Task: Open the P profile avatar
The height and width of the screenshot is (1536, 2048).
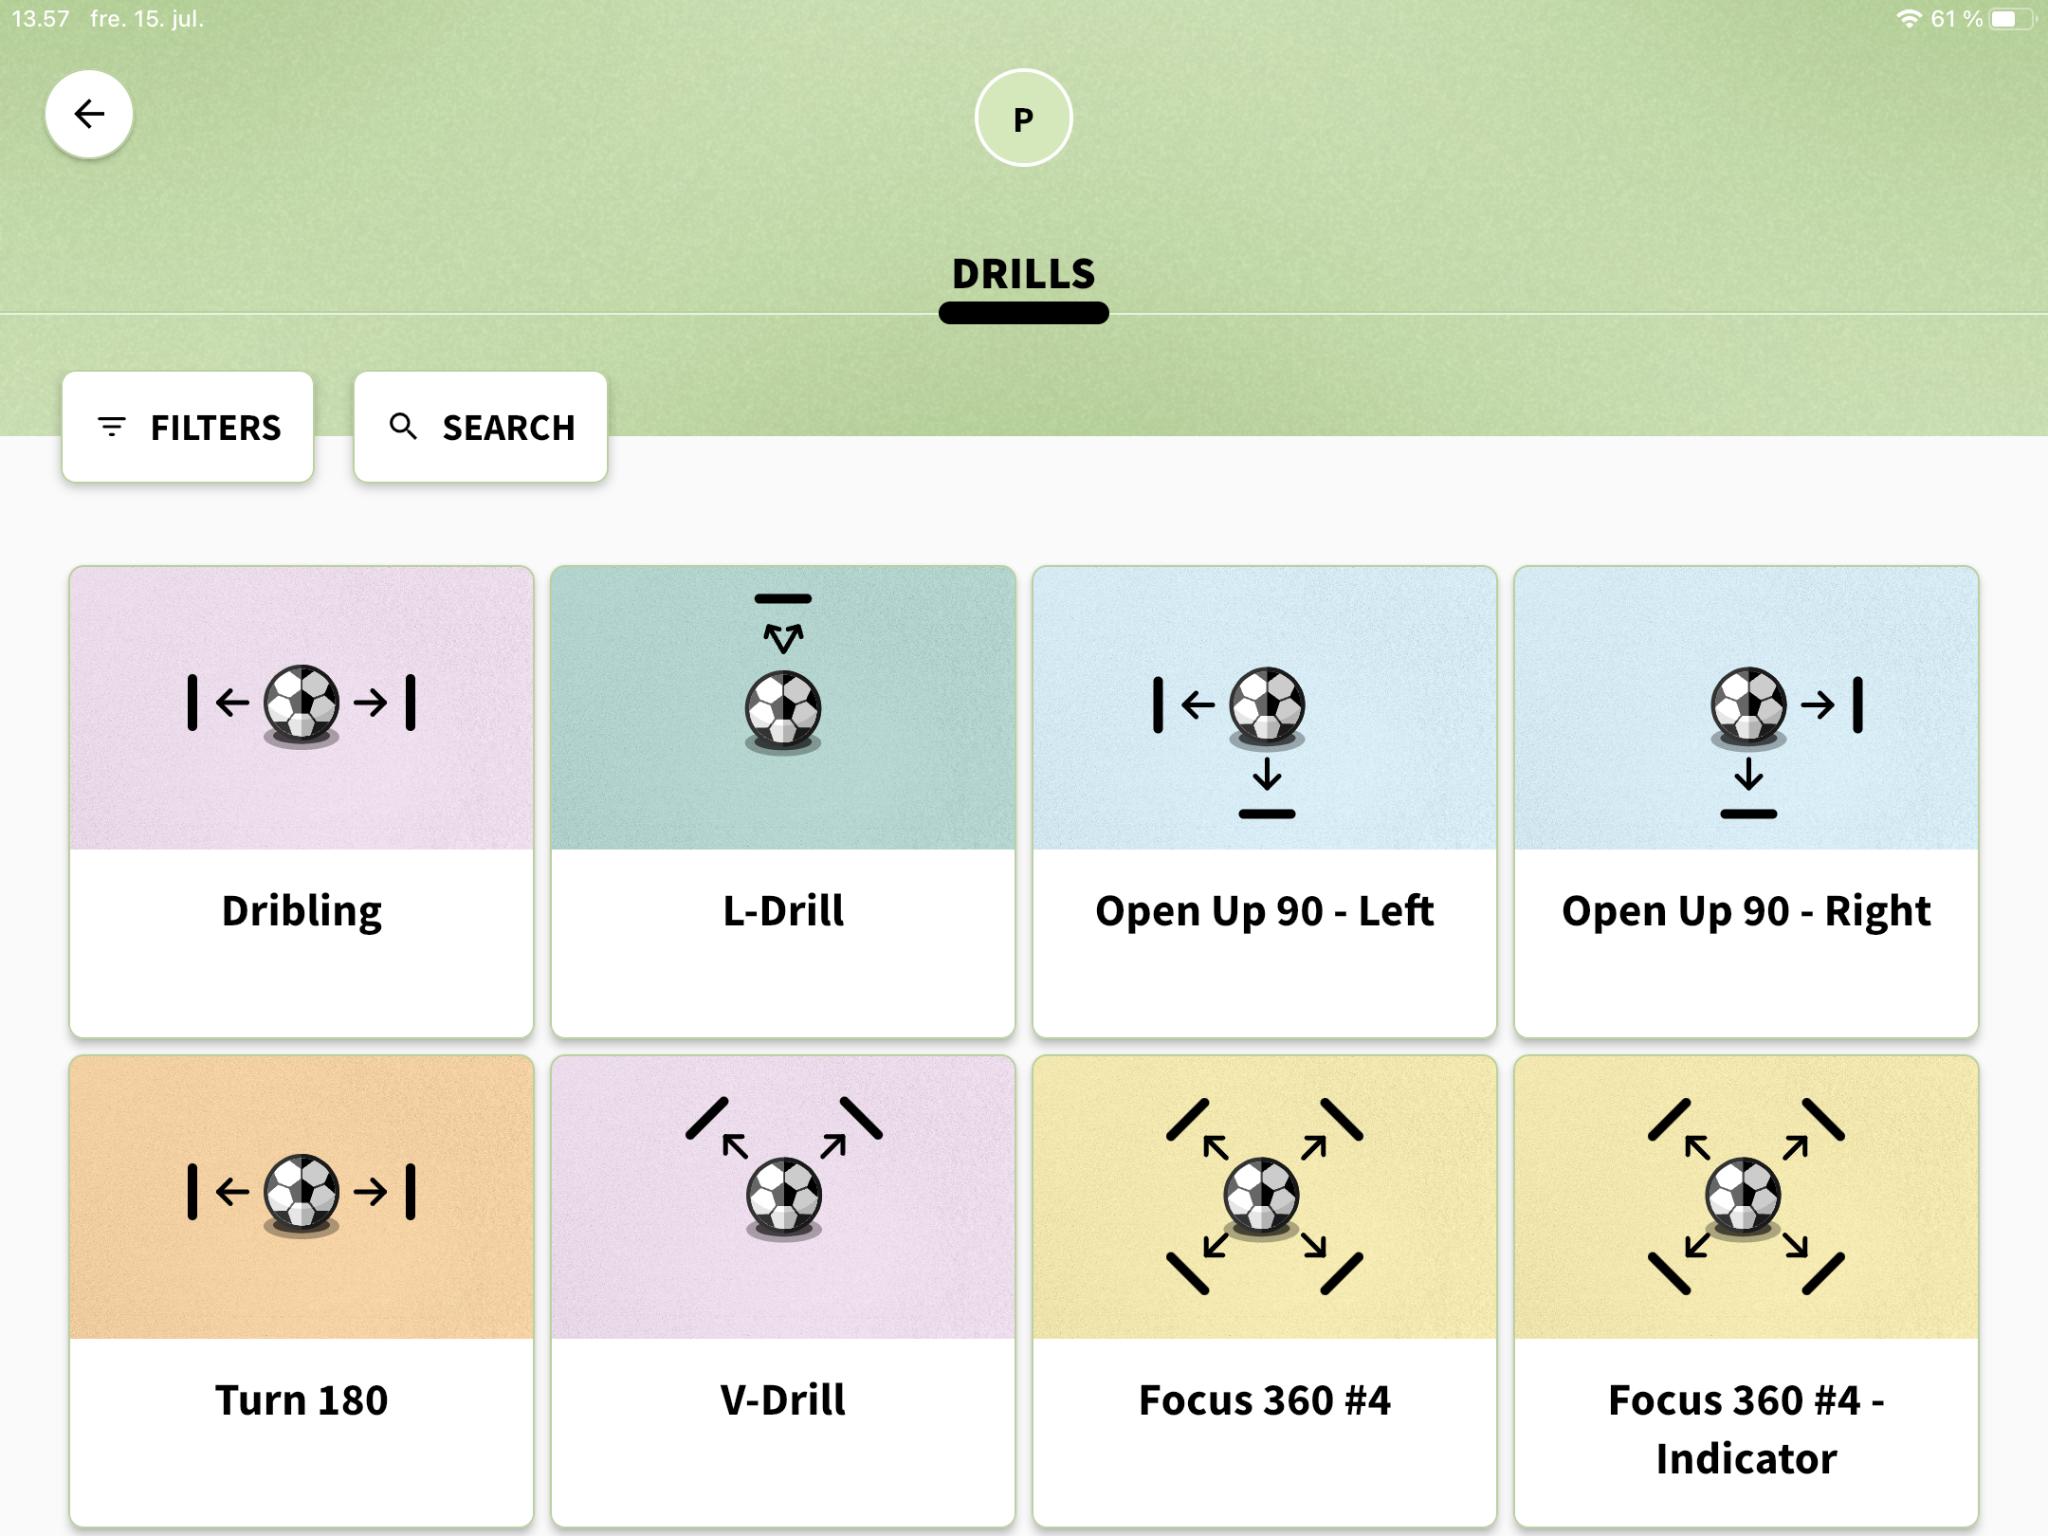Action: click(x=1023, y=118)
